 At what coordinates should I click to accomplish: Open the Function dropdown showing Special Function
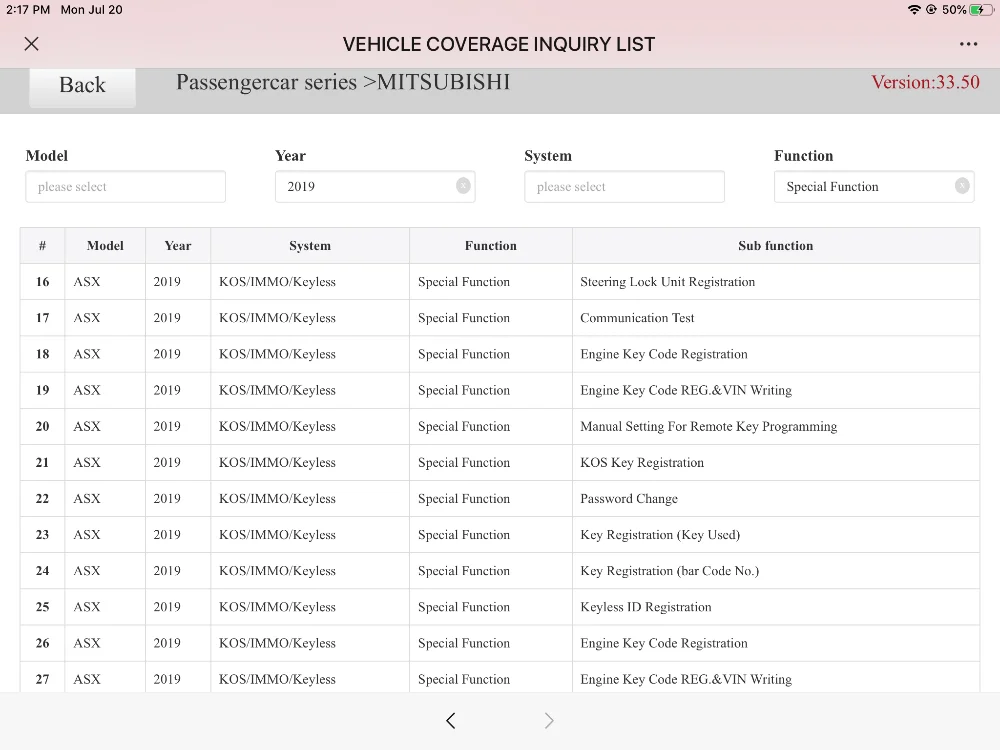[x=874, y=186]
